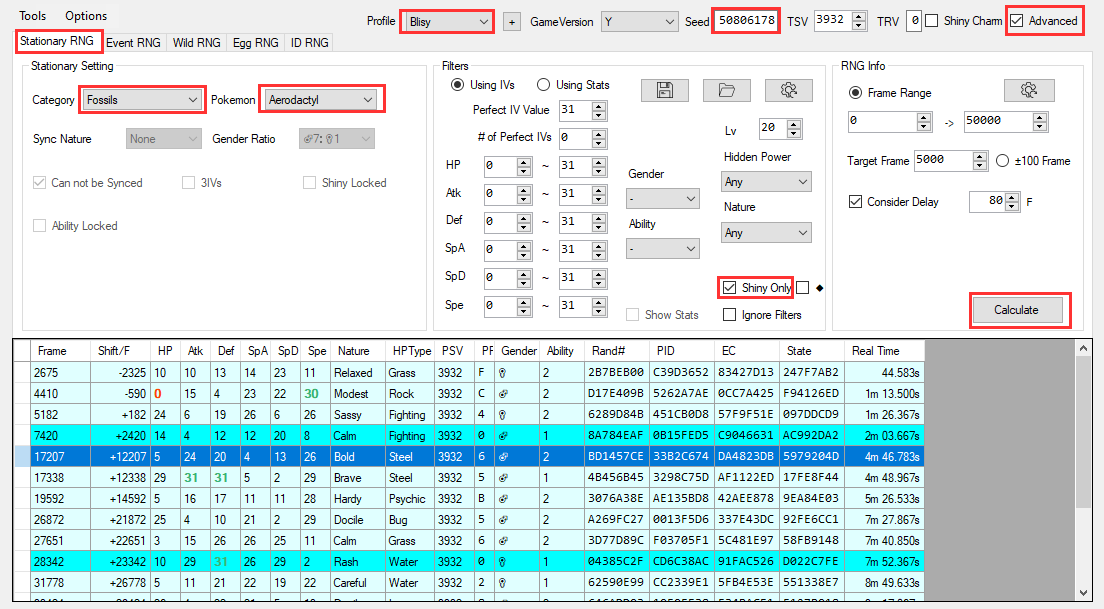Click the Calculate button
The image size is (1104, 609).
point(1016,310)
